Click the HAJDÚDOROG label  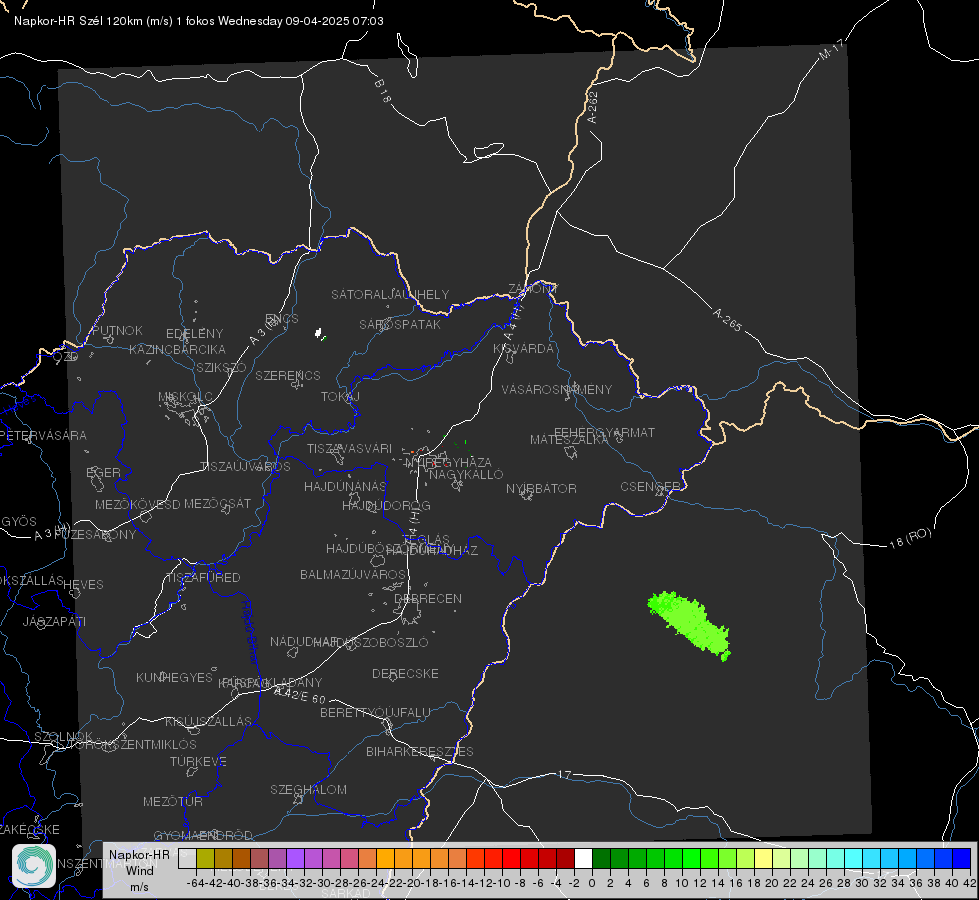(386, 505)
